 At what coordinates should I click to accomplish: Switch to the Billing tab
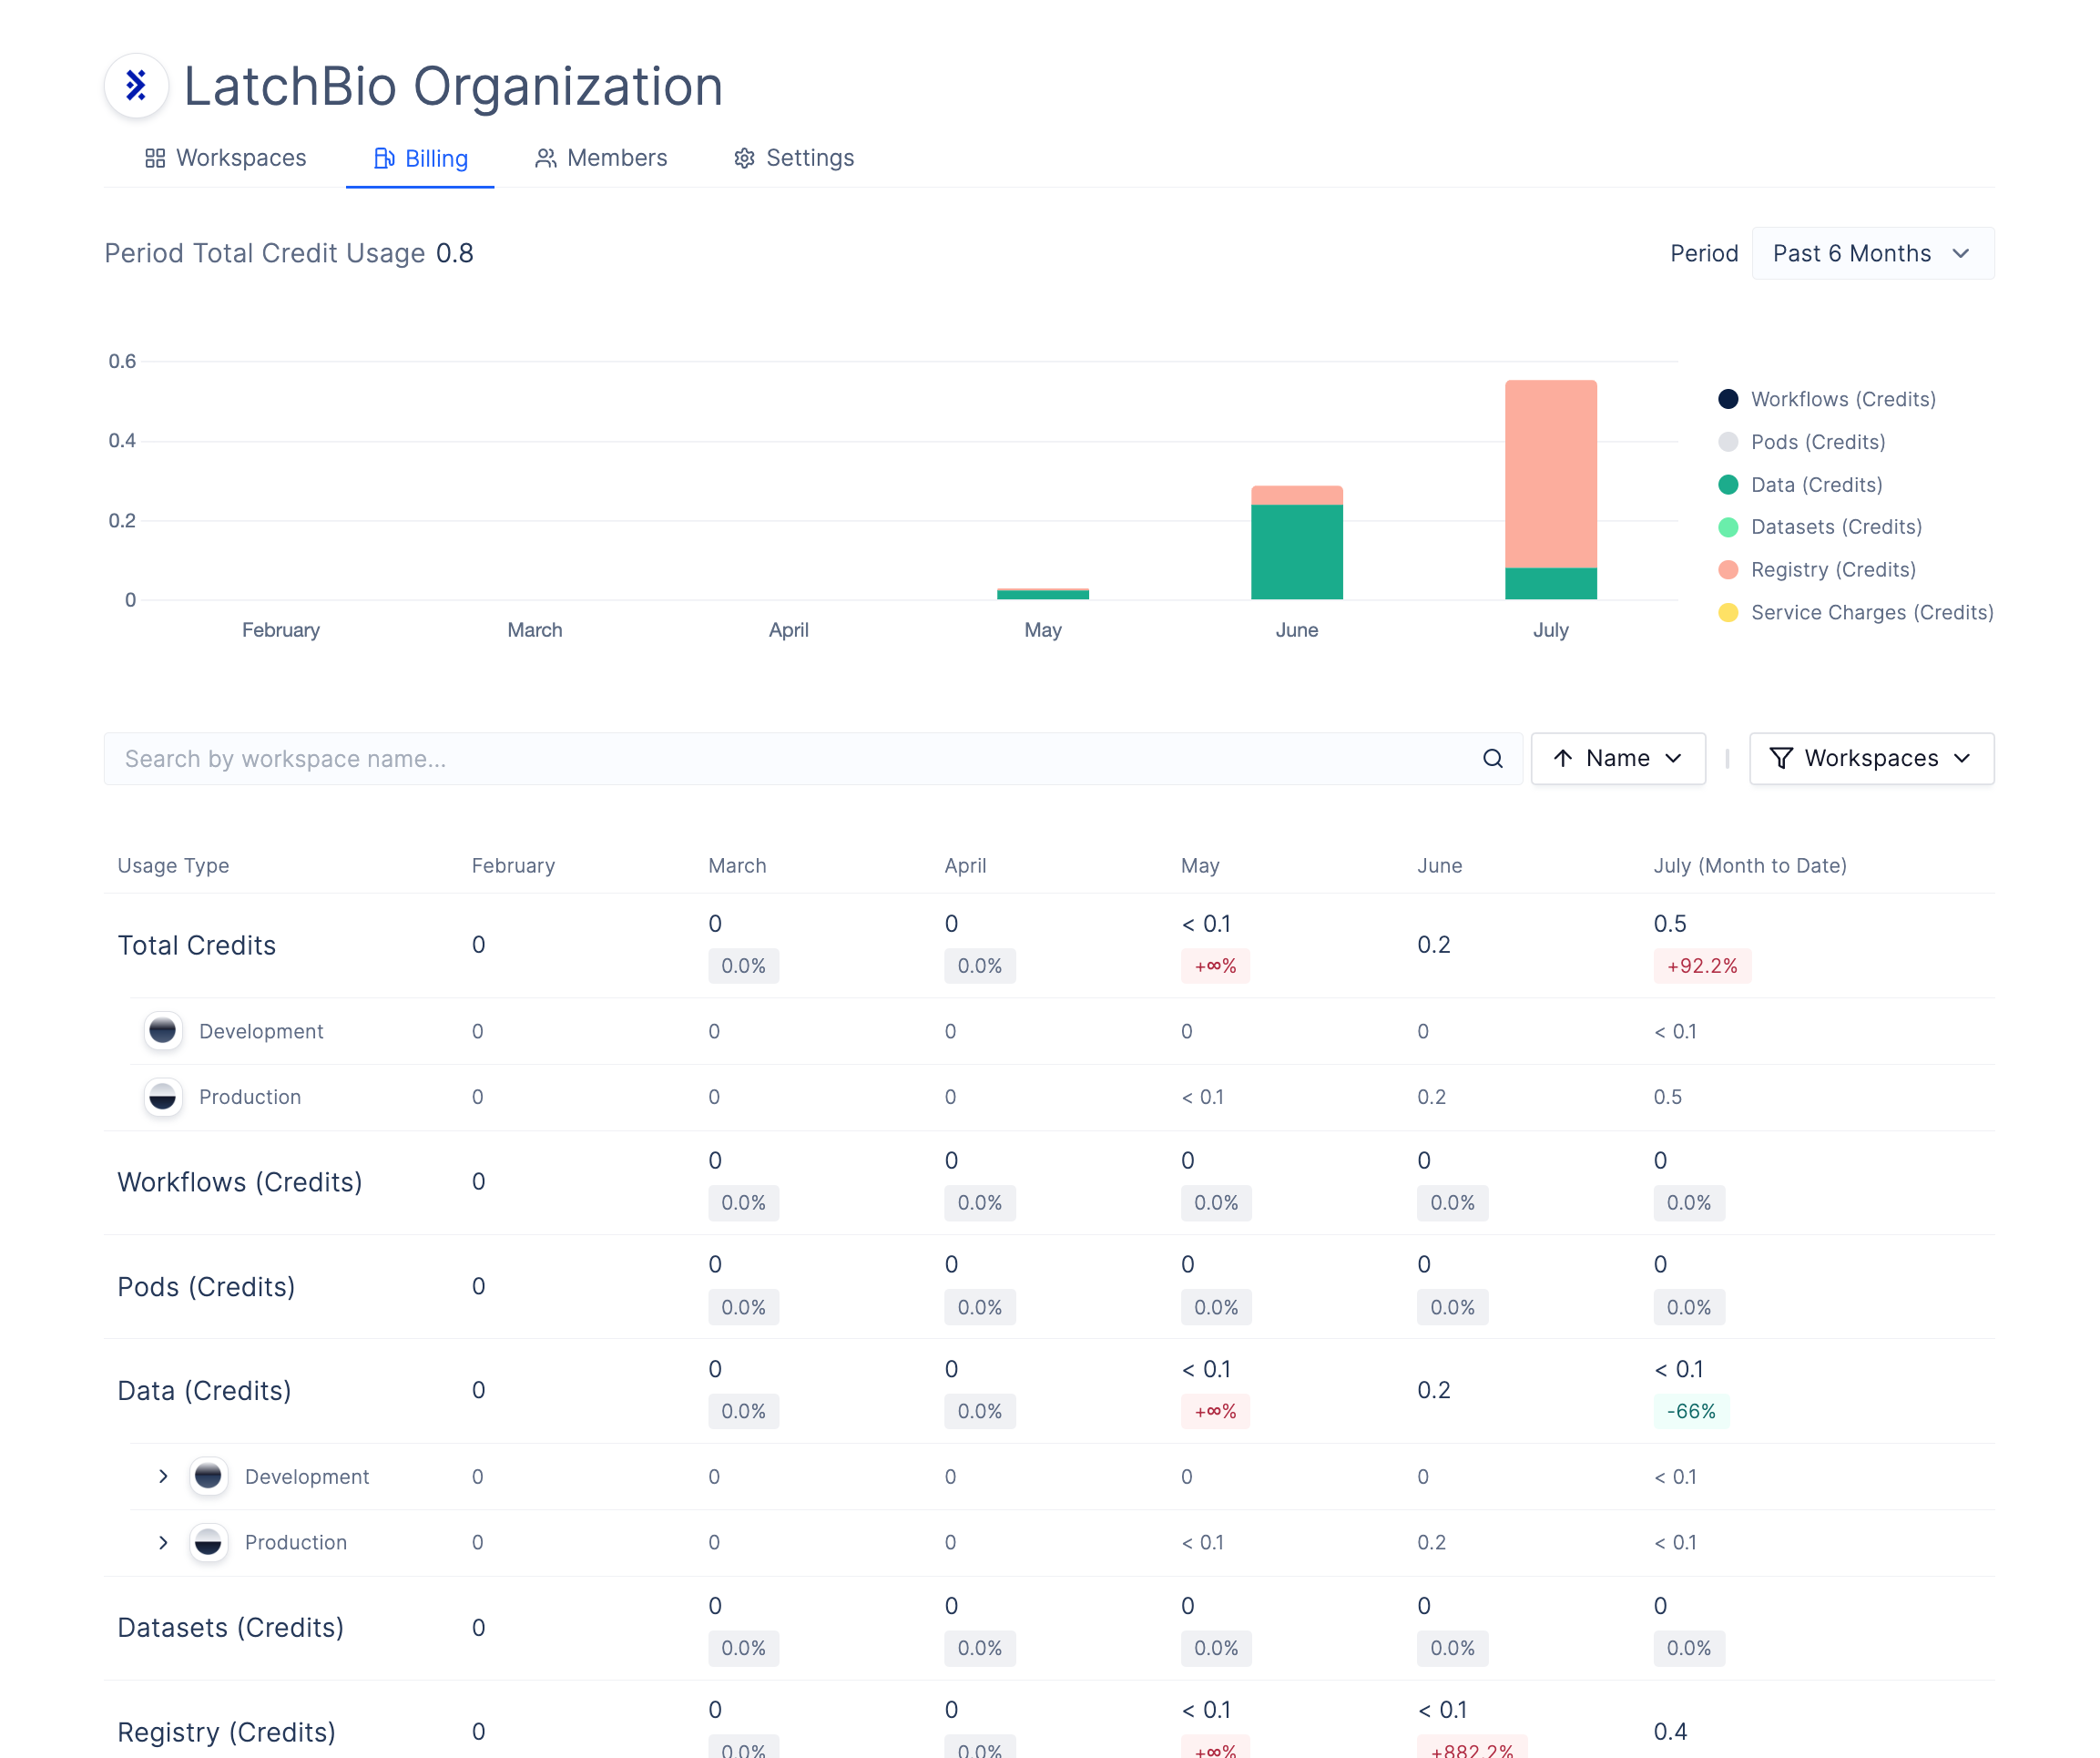(420, 158)
